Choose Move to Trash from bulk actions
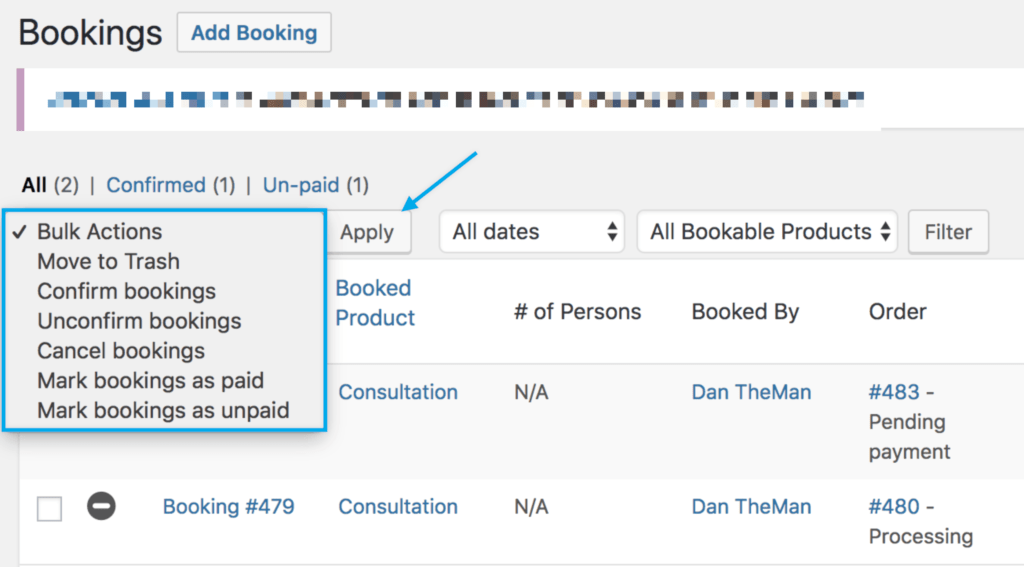Viewport: 1024px width, 567px height. 108,262
